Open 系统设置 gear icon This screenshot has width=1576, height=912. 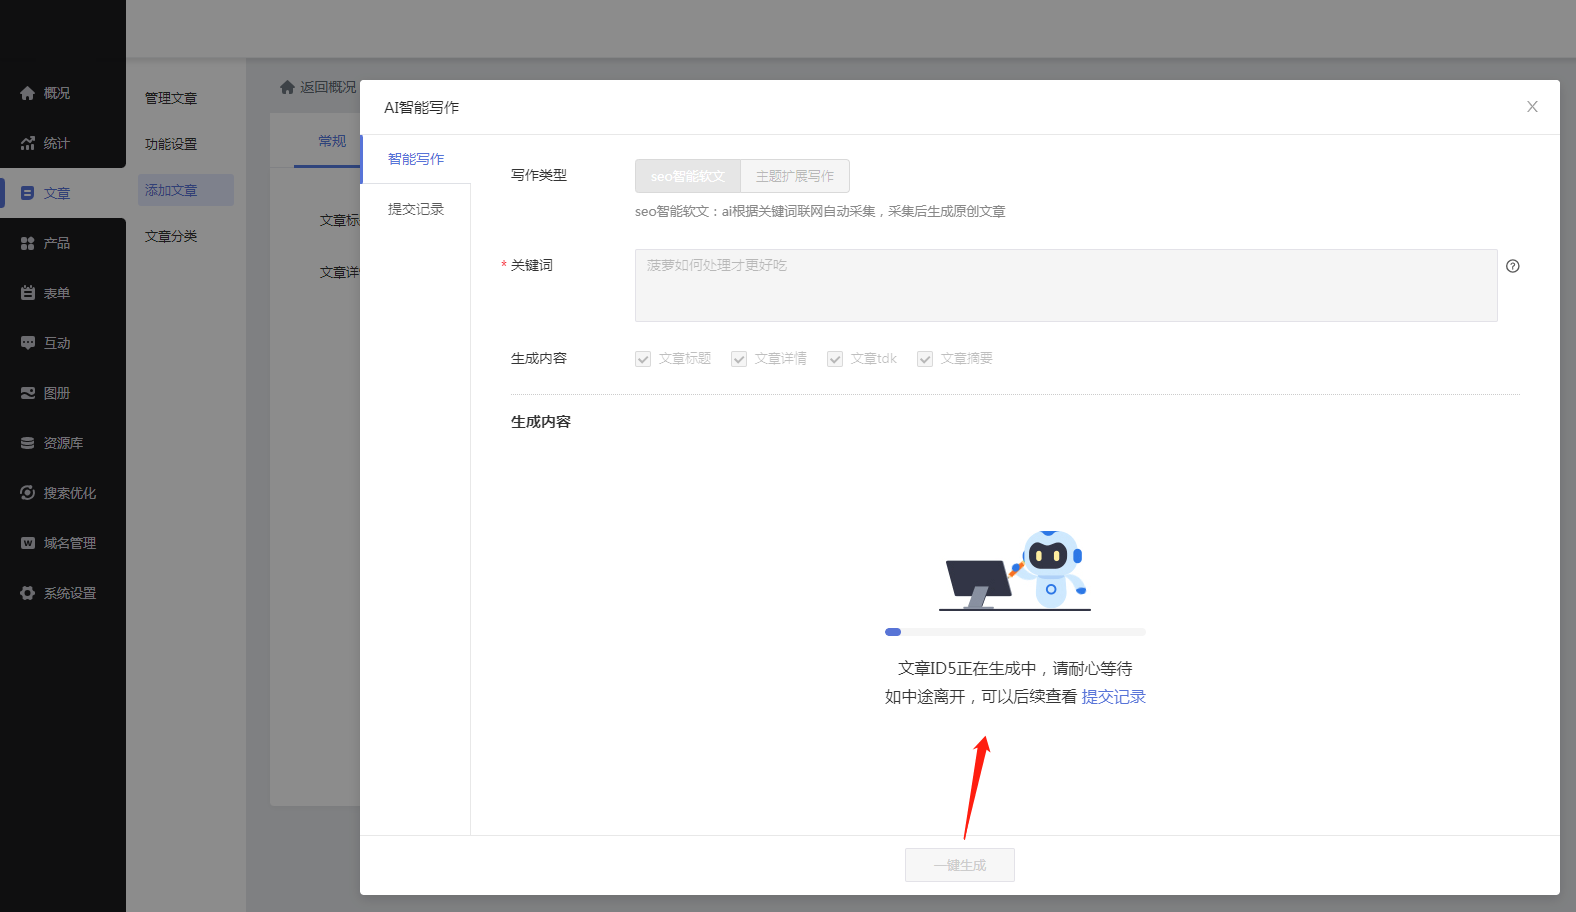click(x=28, y=593)
